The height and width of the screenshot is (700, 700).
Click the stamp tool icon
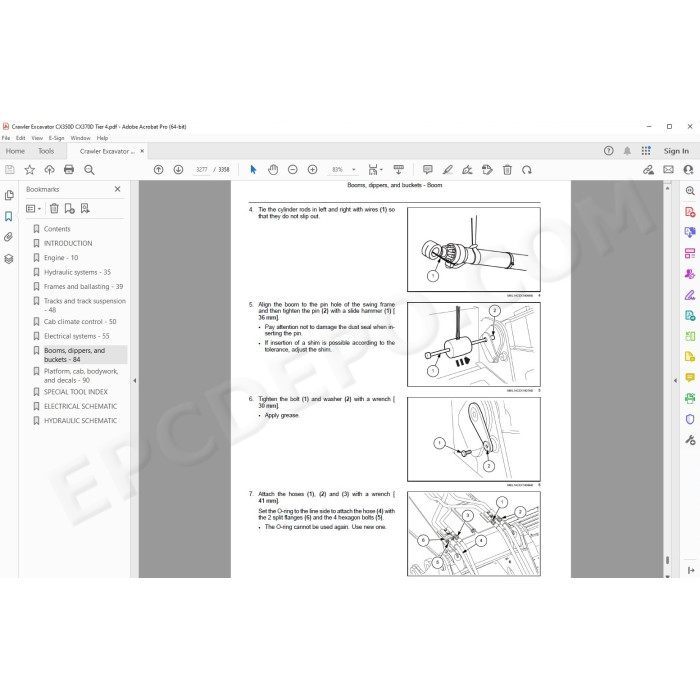487,170
